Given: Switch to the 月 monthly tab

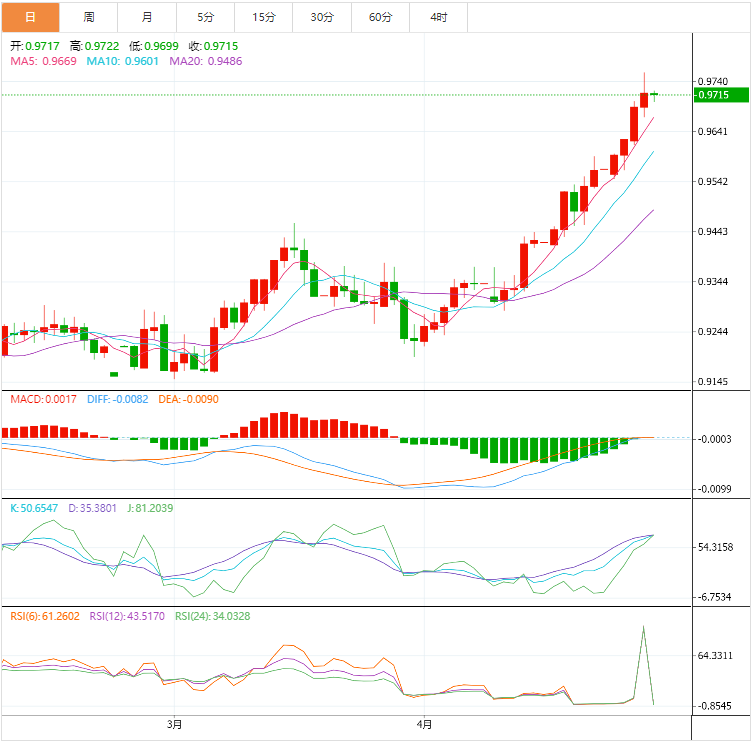Looking at the screenshot, I should (x=148, y=17).
